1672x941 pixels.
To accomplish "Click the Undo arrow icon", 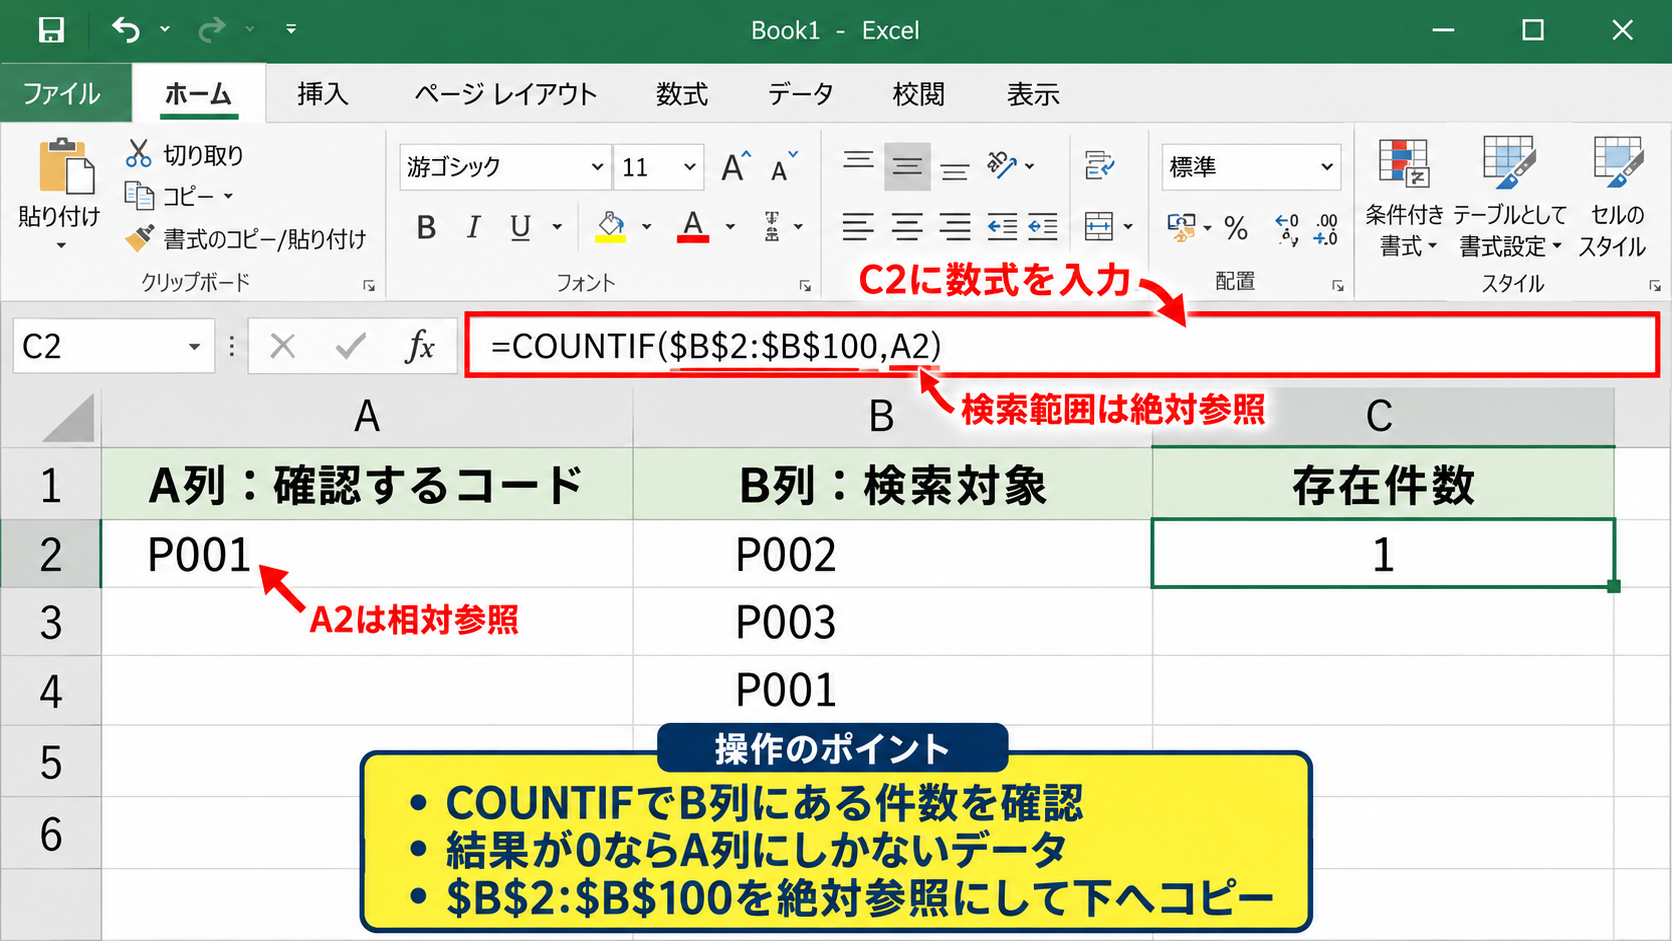I will pos(126,30).
